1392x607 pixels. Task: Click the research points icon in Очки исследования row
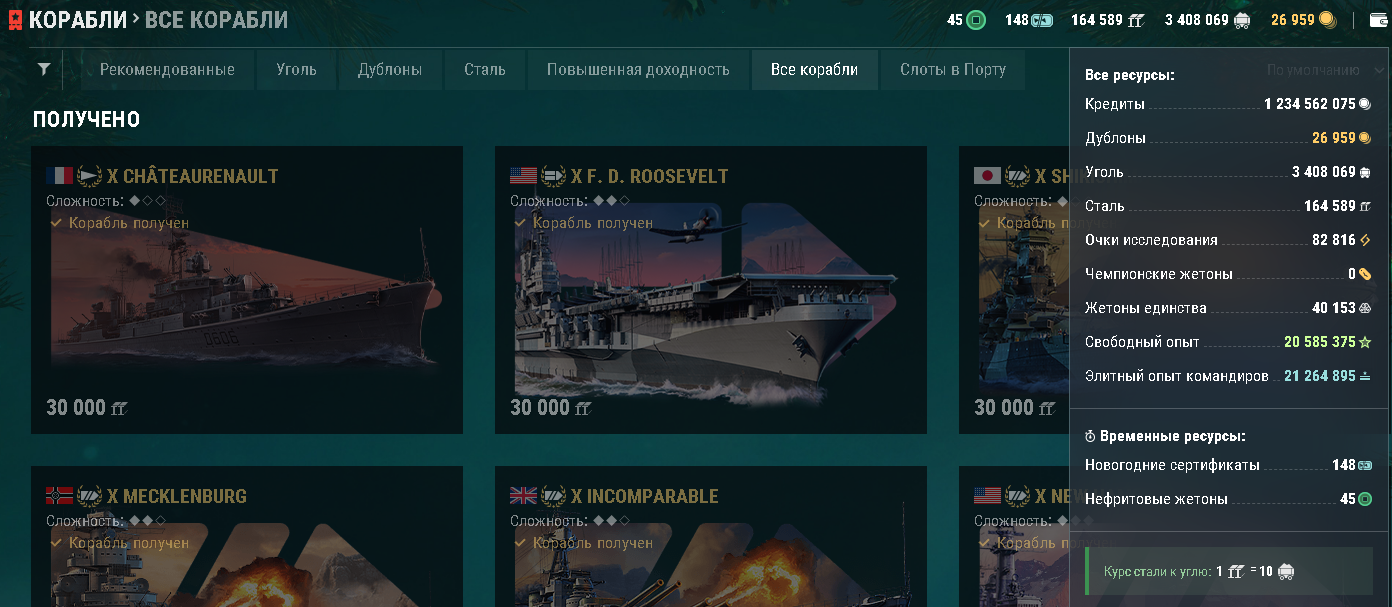coord(1365,240)
